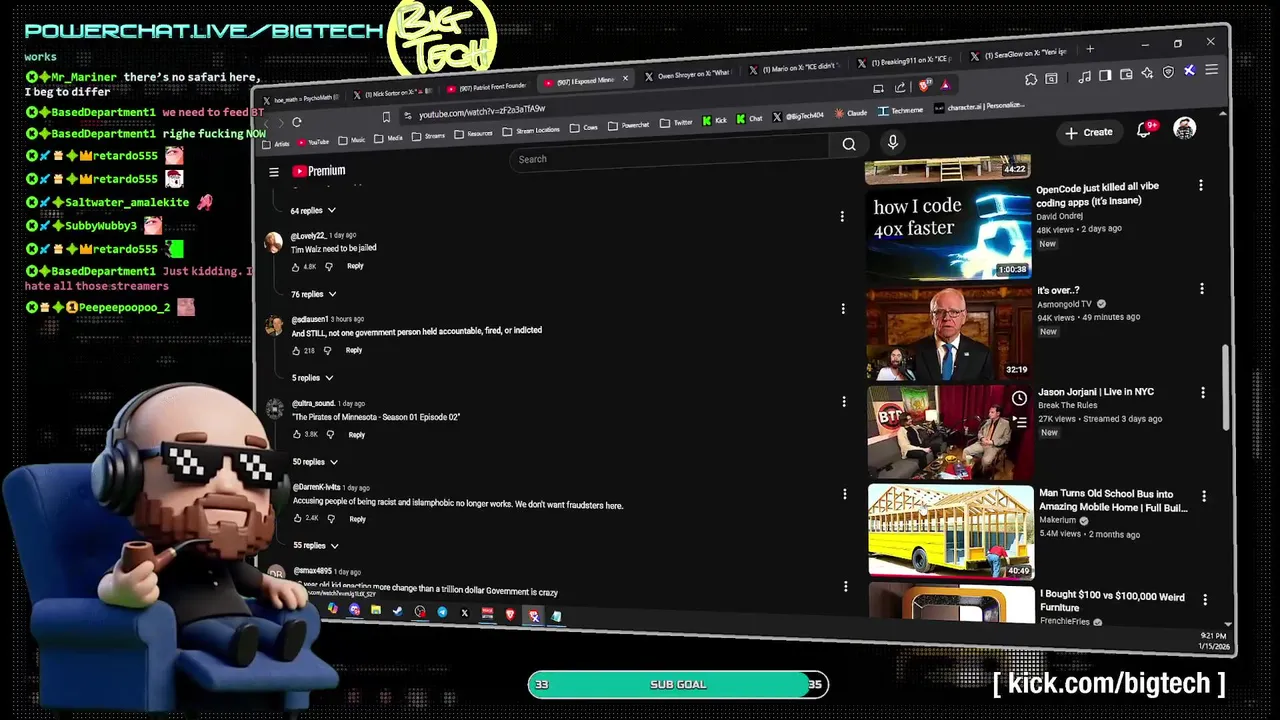The width and height of the screenshot is (1280, 720).
Task: Click the YouTube Premium logo
Action: [x=318, y=171]
